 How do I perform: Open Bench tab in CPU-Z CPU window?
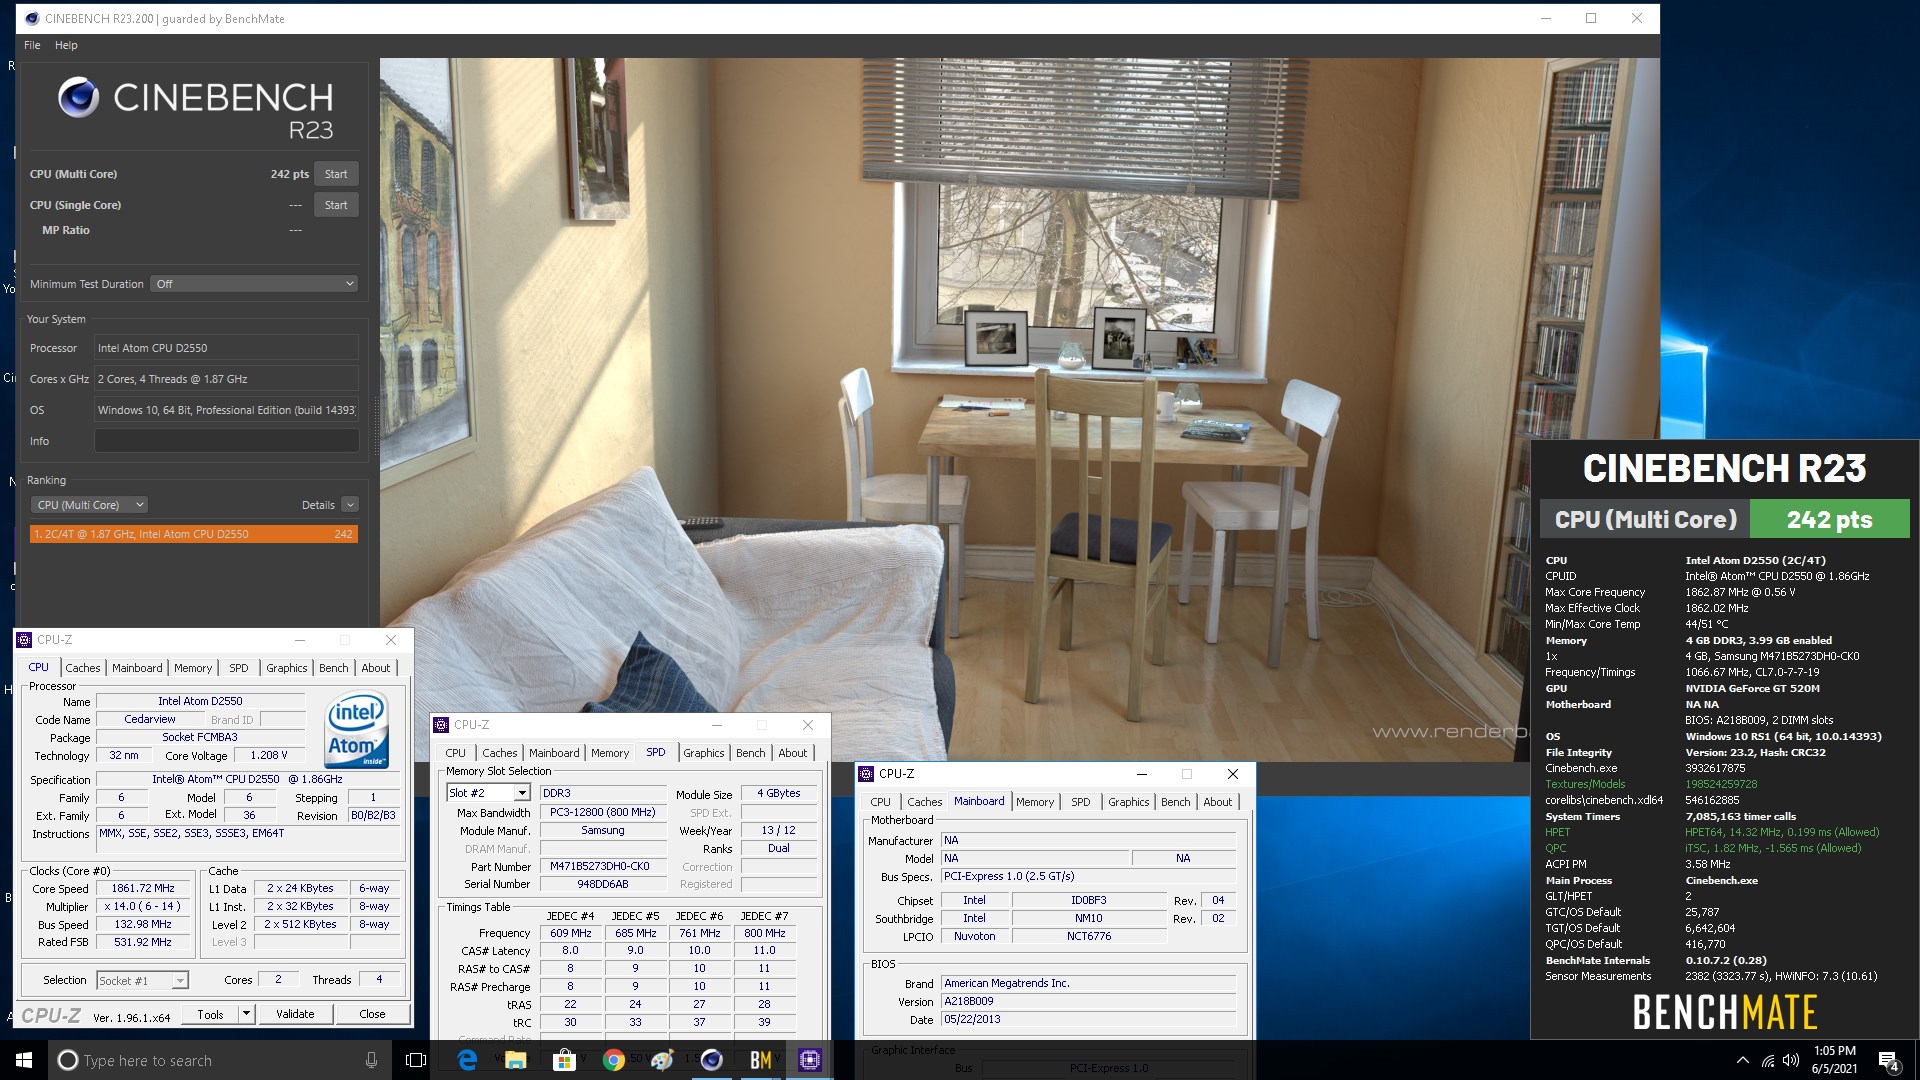334,668
